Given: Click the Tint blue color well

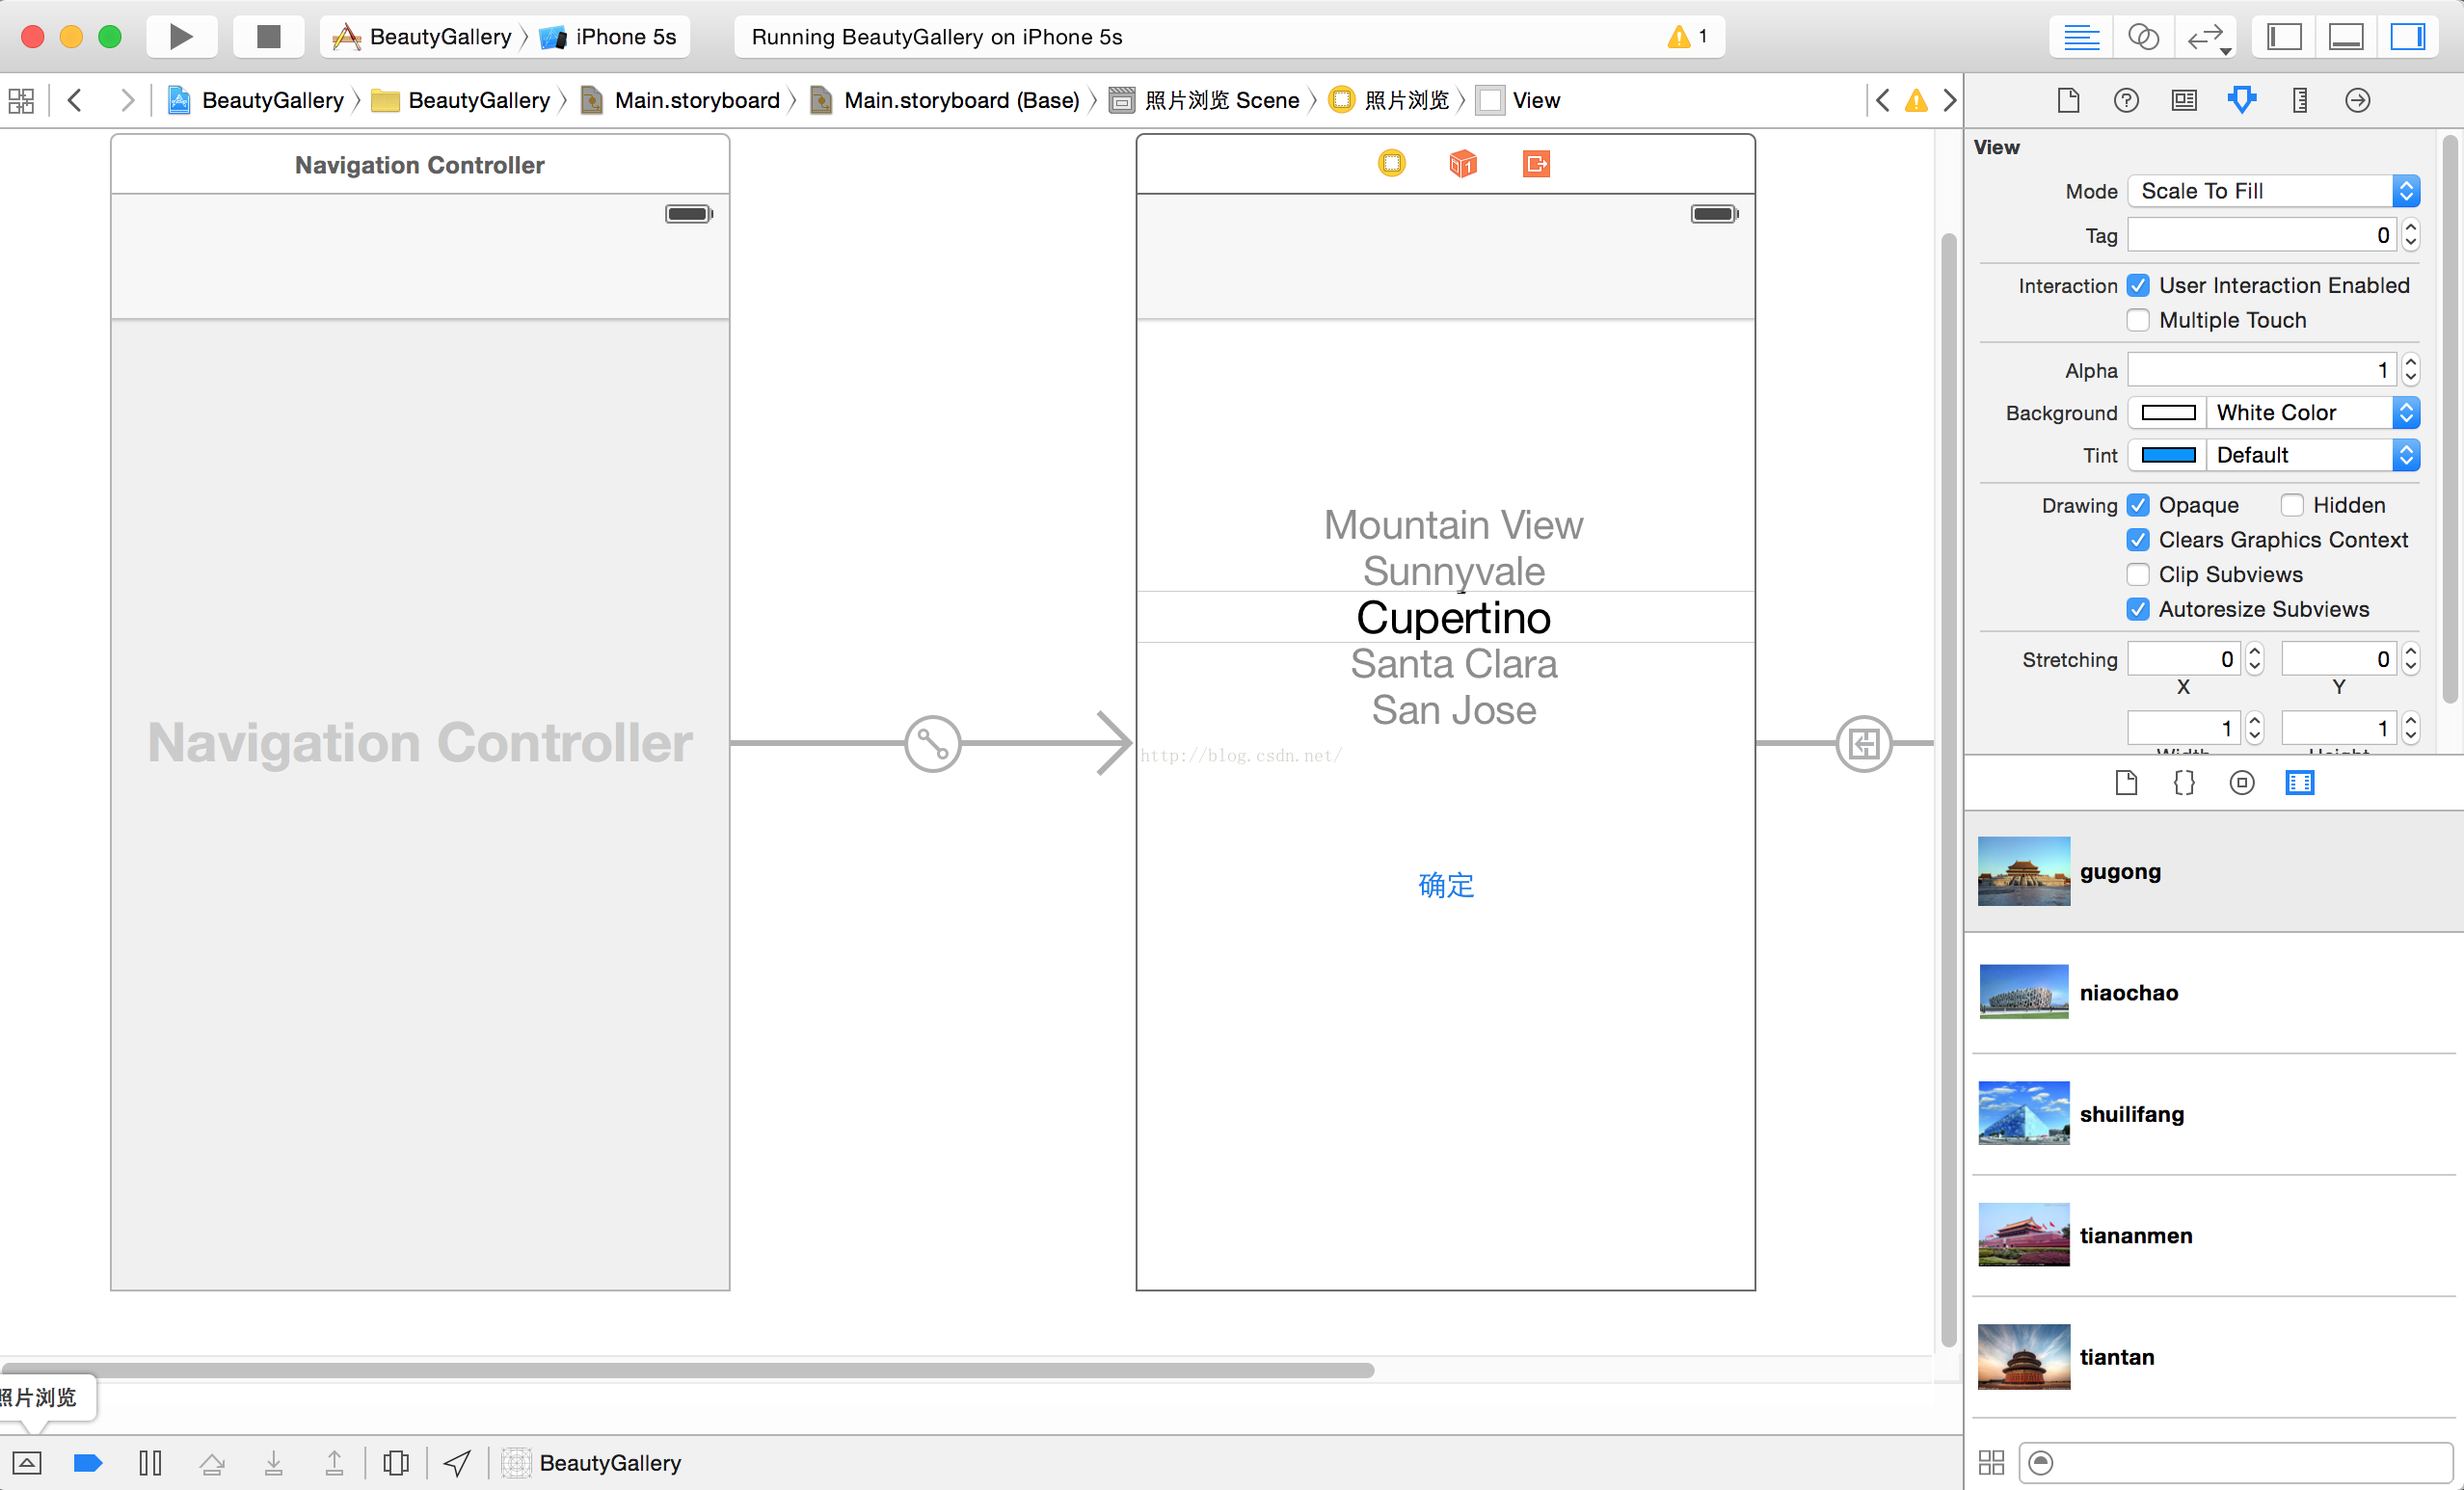Looking at the screenshot, I should 2167,455.
